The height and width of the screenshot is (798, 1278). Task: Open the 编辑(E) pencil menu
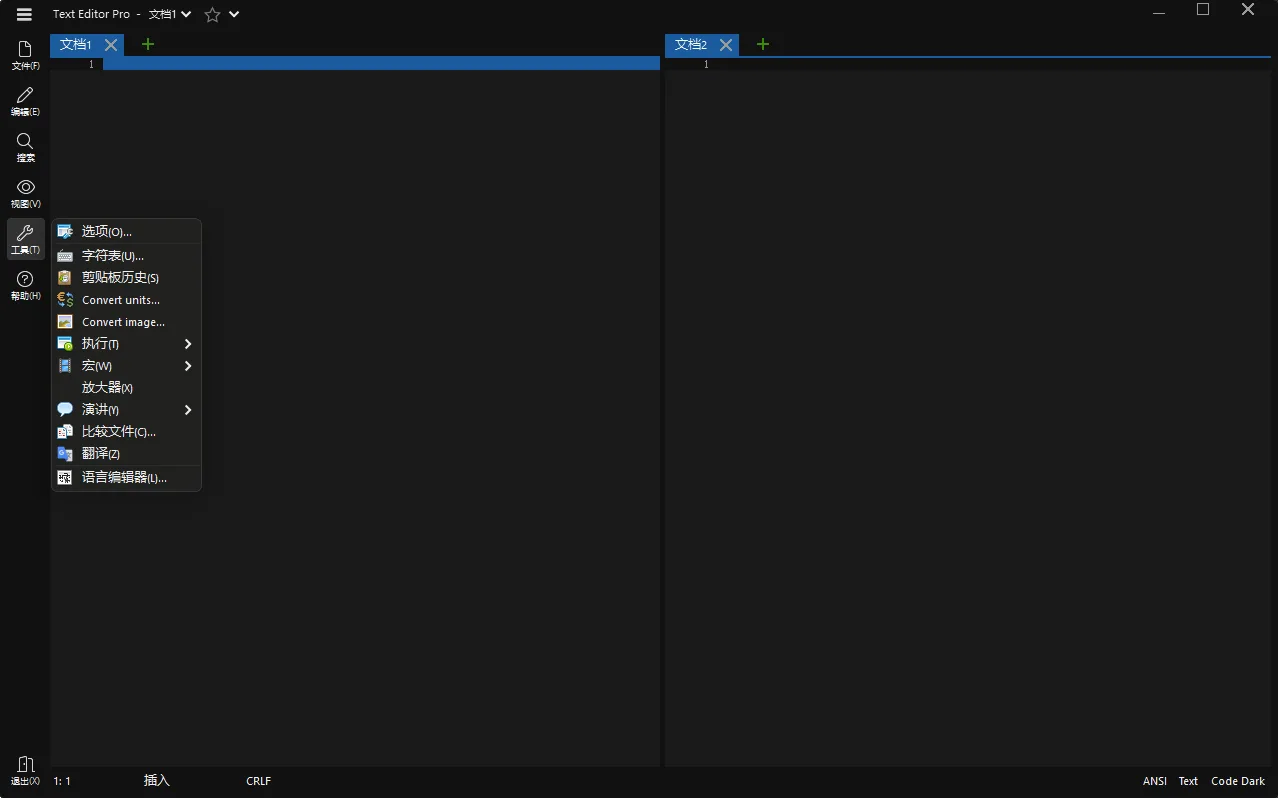[x=25, y=102]
